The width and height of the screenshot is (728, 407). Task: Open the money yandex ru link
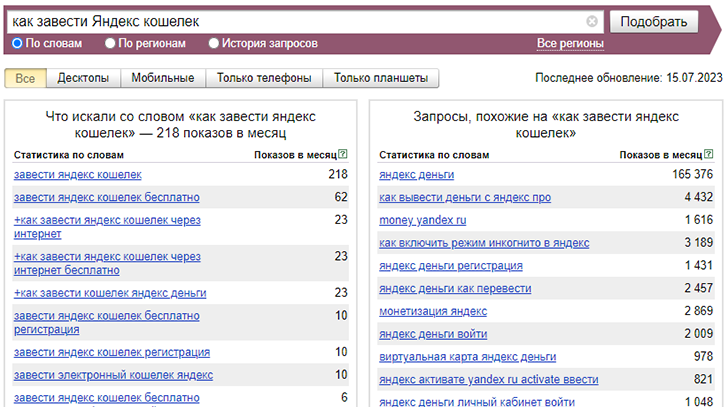[422, 220]
